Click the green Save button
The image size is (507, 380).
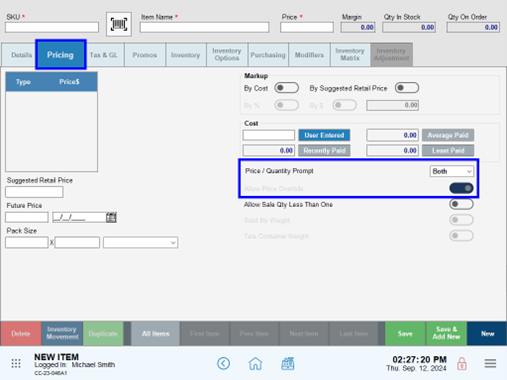[x=405, y=334]
